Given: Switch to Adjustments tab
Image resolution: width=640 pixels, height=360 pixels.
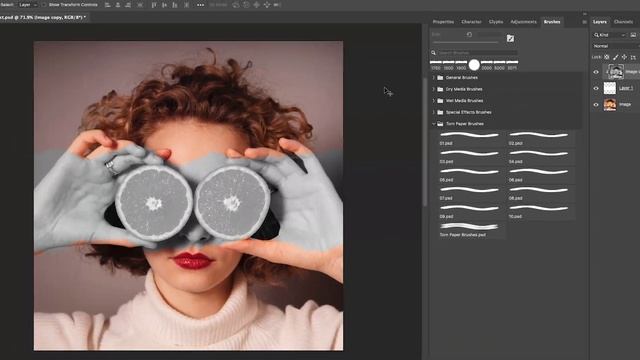Looking at the screenshot, I should point(523,22).
